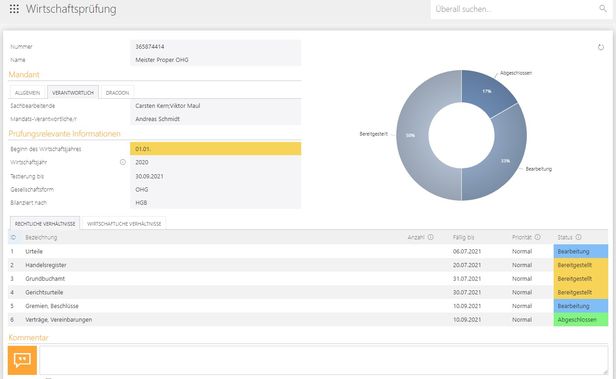Select the Verantwortlich tab
Screen dimensions: 616x379
(x=73, y=93)
